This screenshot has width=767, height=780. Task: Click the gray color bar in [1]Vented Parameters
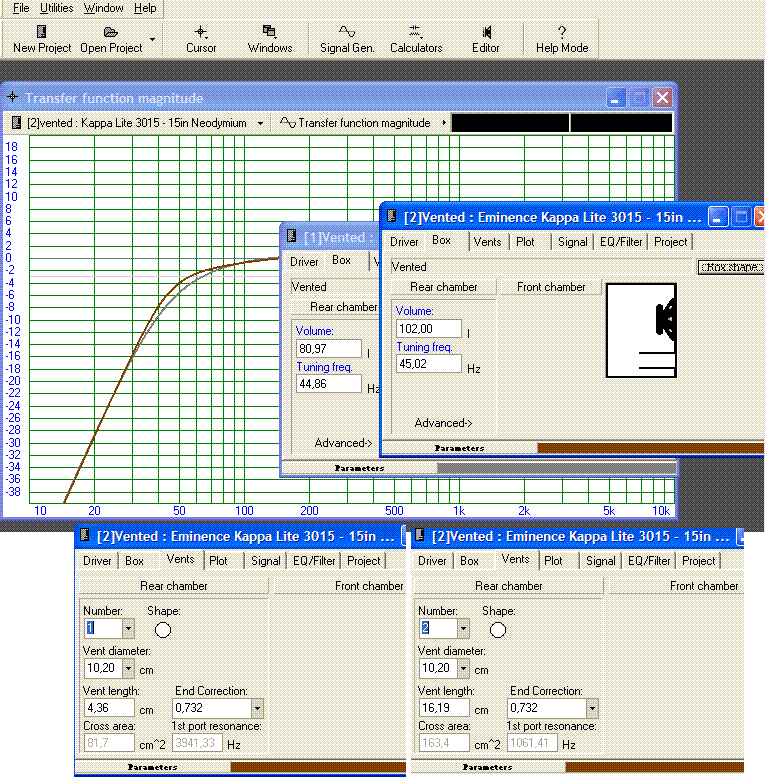click(x=557, y=468)
